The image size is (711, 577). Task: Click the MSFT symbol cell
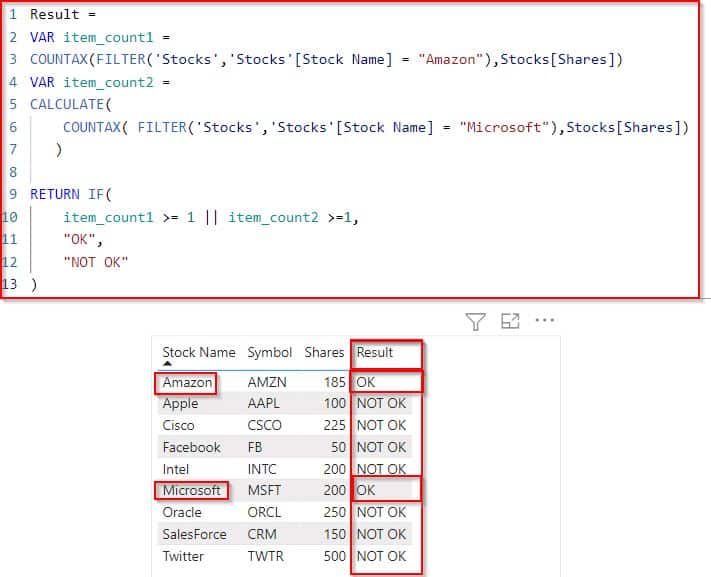[264, 490]
